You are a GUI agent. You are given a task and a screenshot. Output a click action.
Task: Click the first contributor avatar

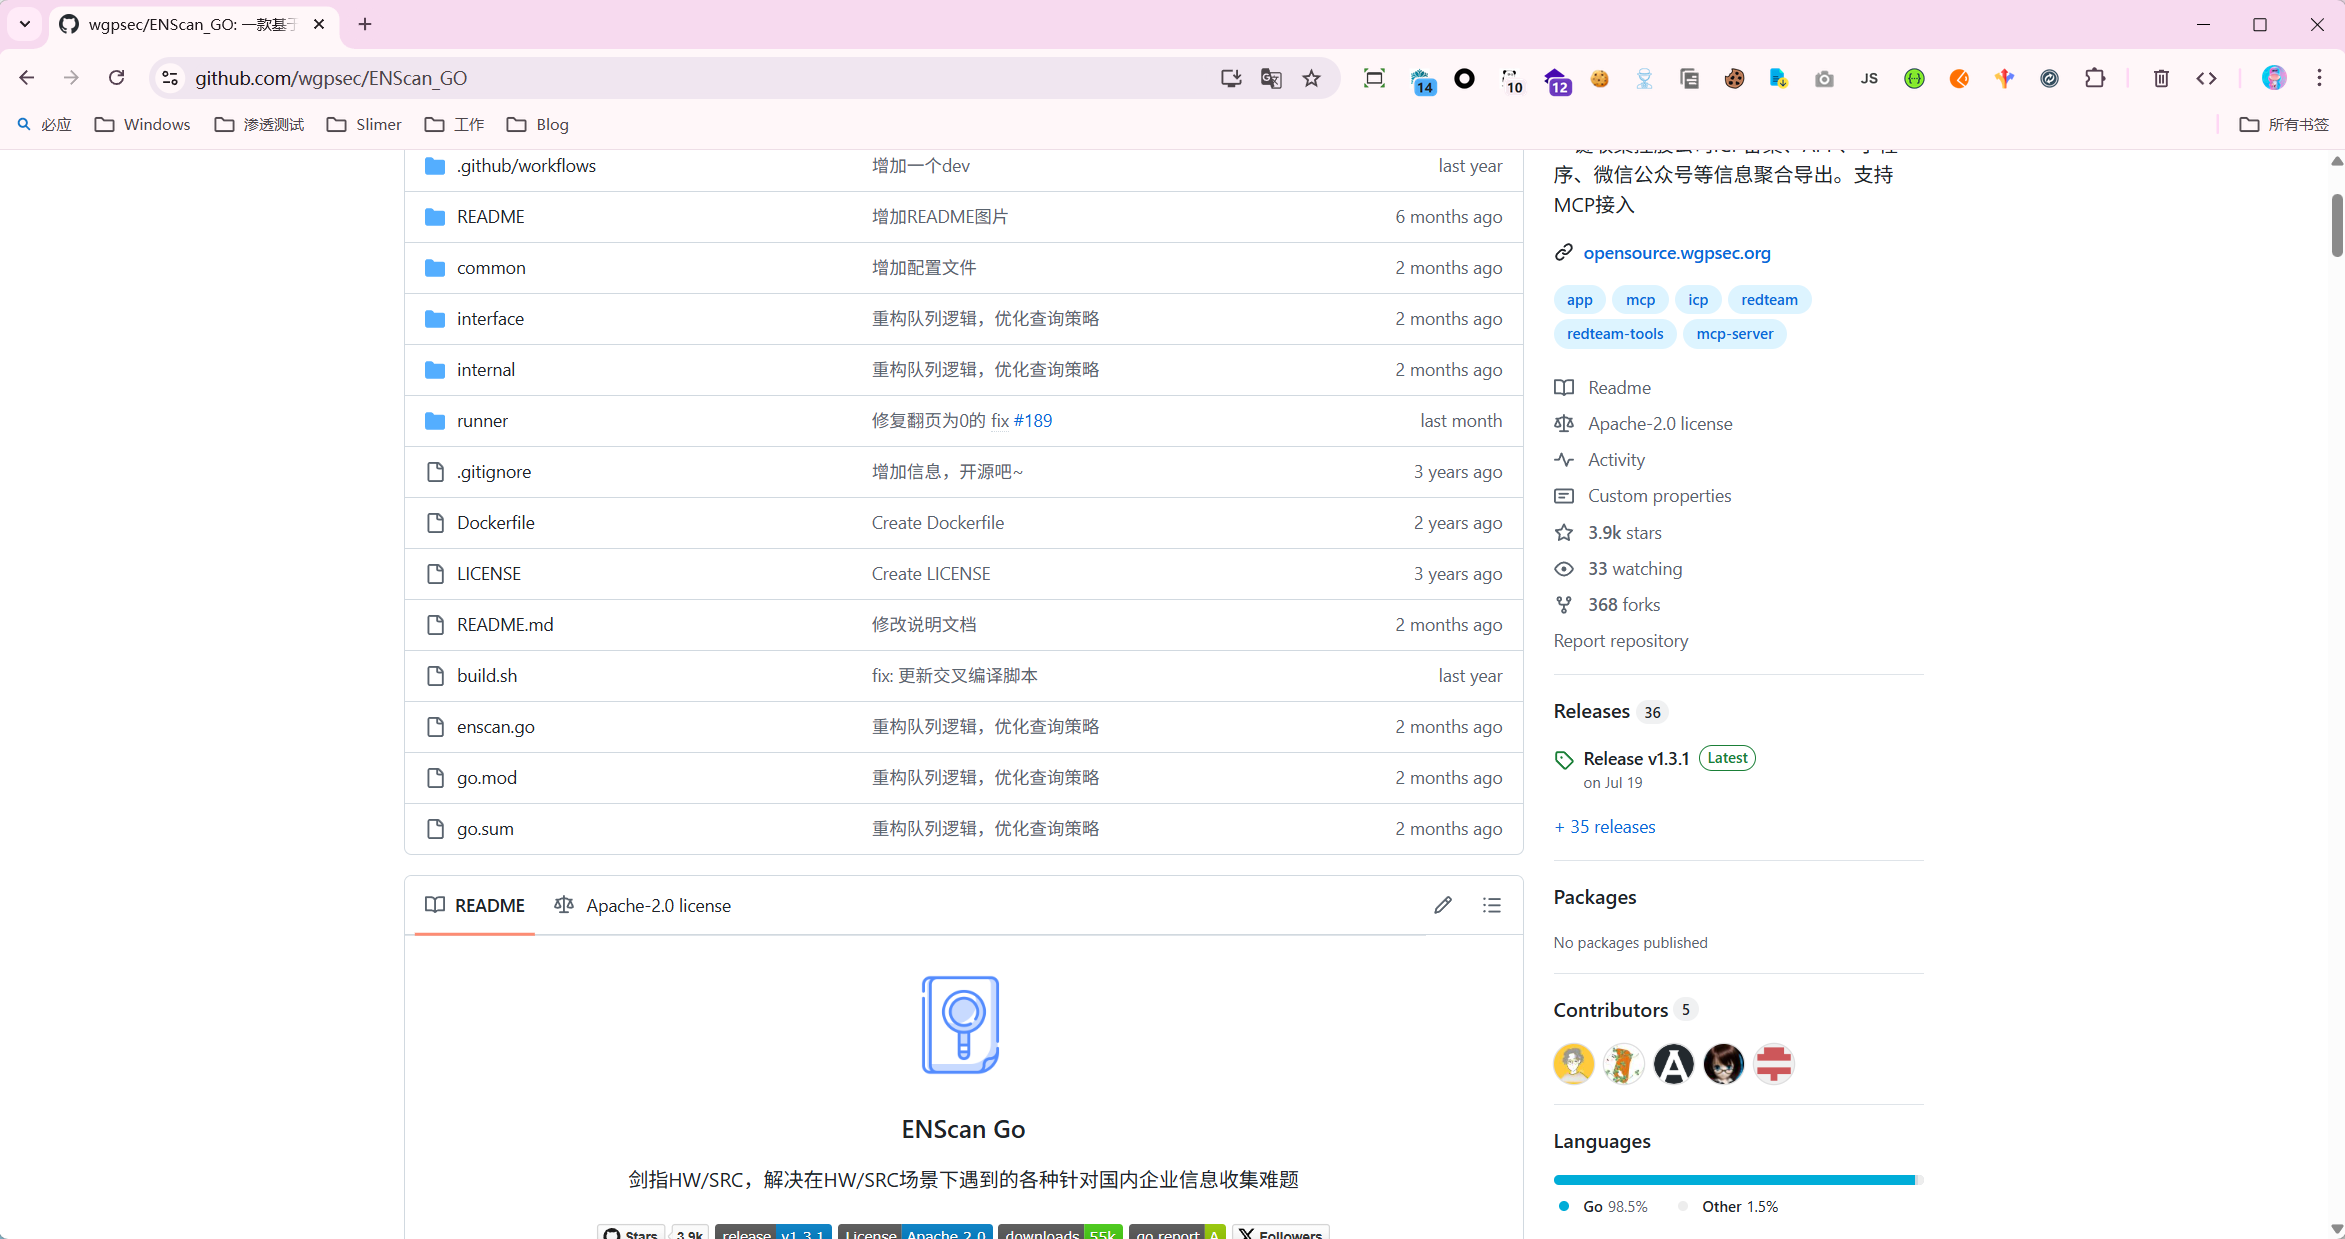[x=1573, y=1064]
